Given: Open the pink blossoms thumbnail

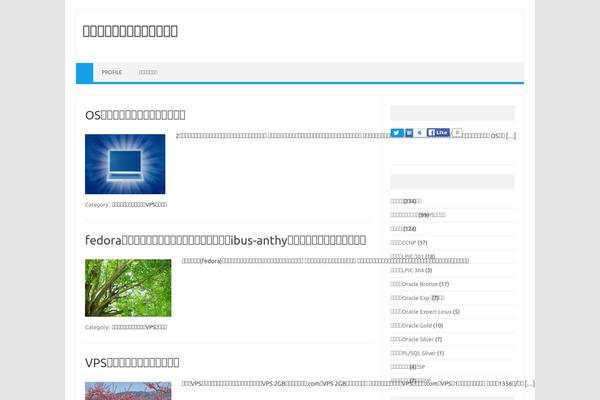Looking at the screenshot, I should 128,391.
